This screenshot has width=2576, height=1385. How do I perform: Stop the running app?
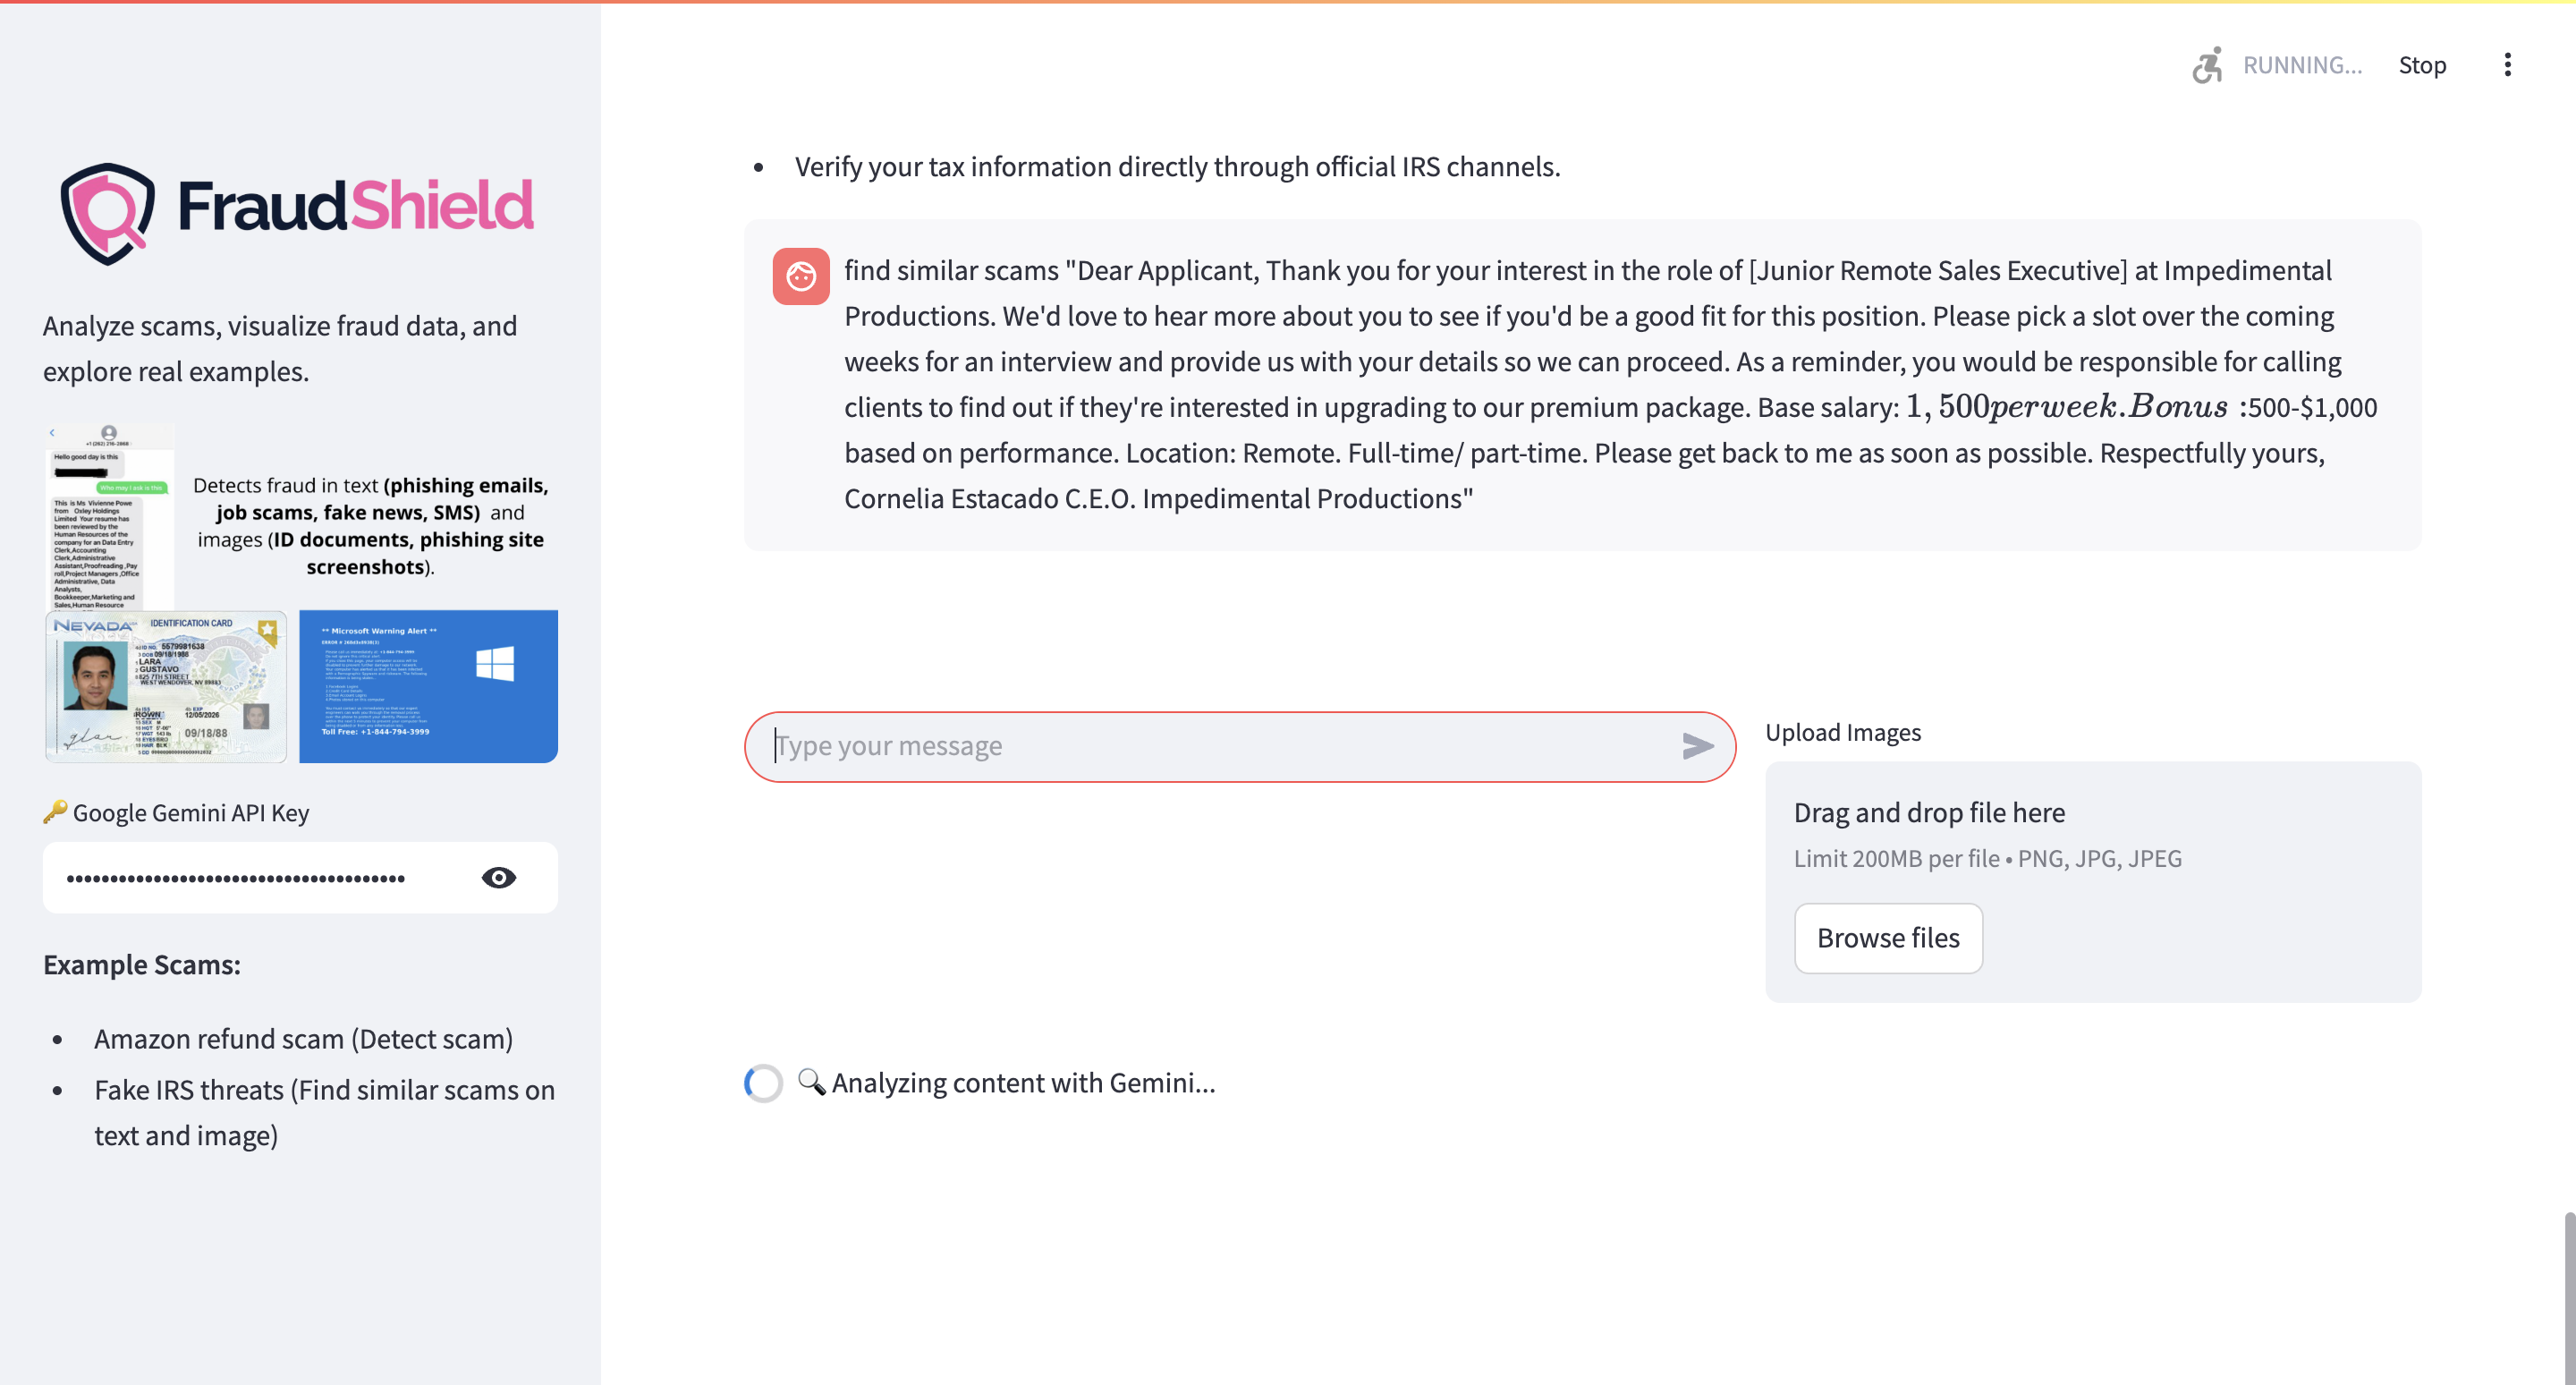(2421, 65)
